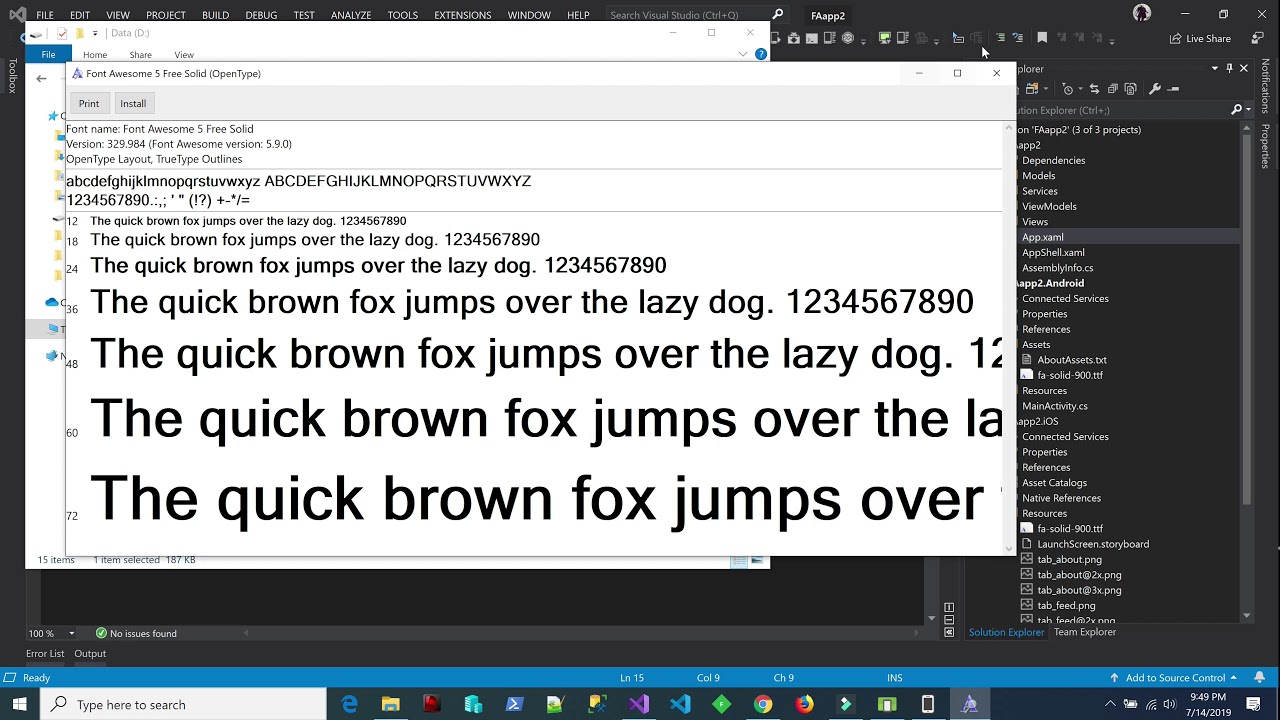Open Google Chrome from the taskbar
The width and height of the screenshot is (1280, 720).
point(763,704)
